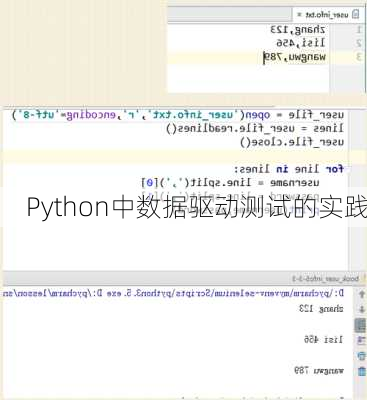Place the cursor in the 'wangwu,789' line
This screenshot has height=400, width=367.
(294, 57)
